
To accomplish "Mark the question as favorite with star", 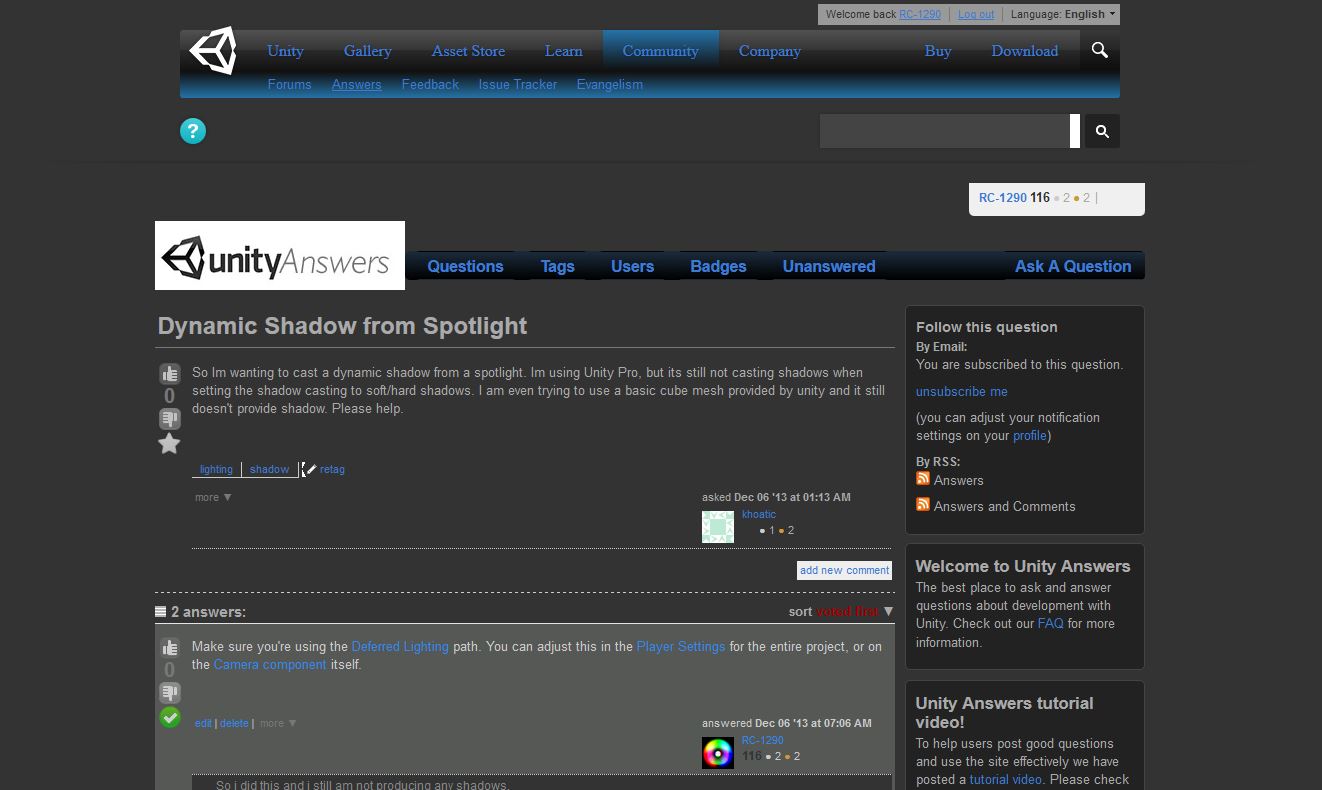I will click(x=169, y=443).
